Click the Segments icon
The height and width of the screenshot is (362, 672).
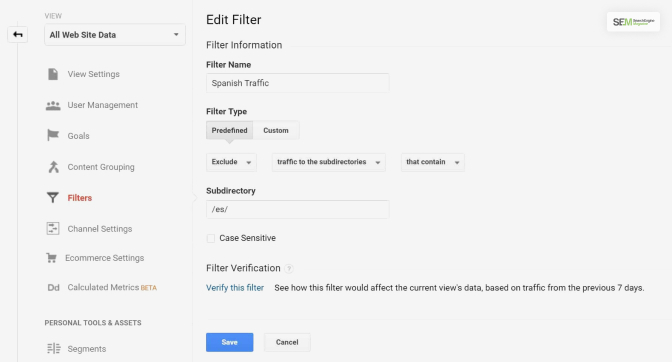click(54, 348)
